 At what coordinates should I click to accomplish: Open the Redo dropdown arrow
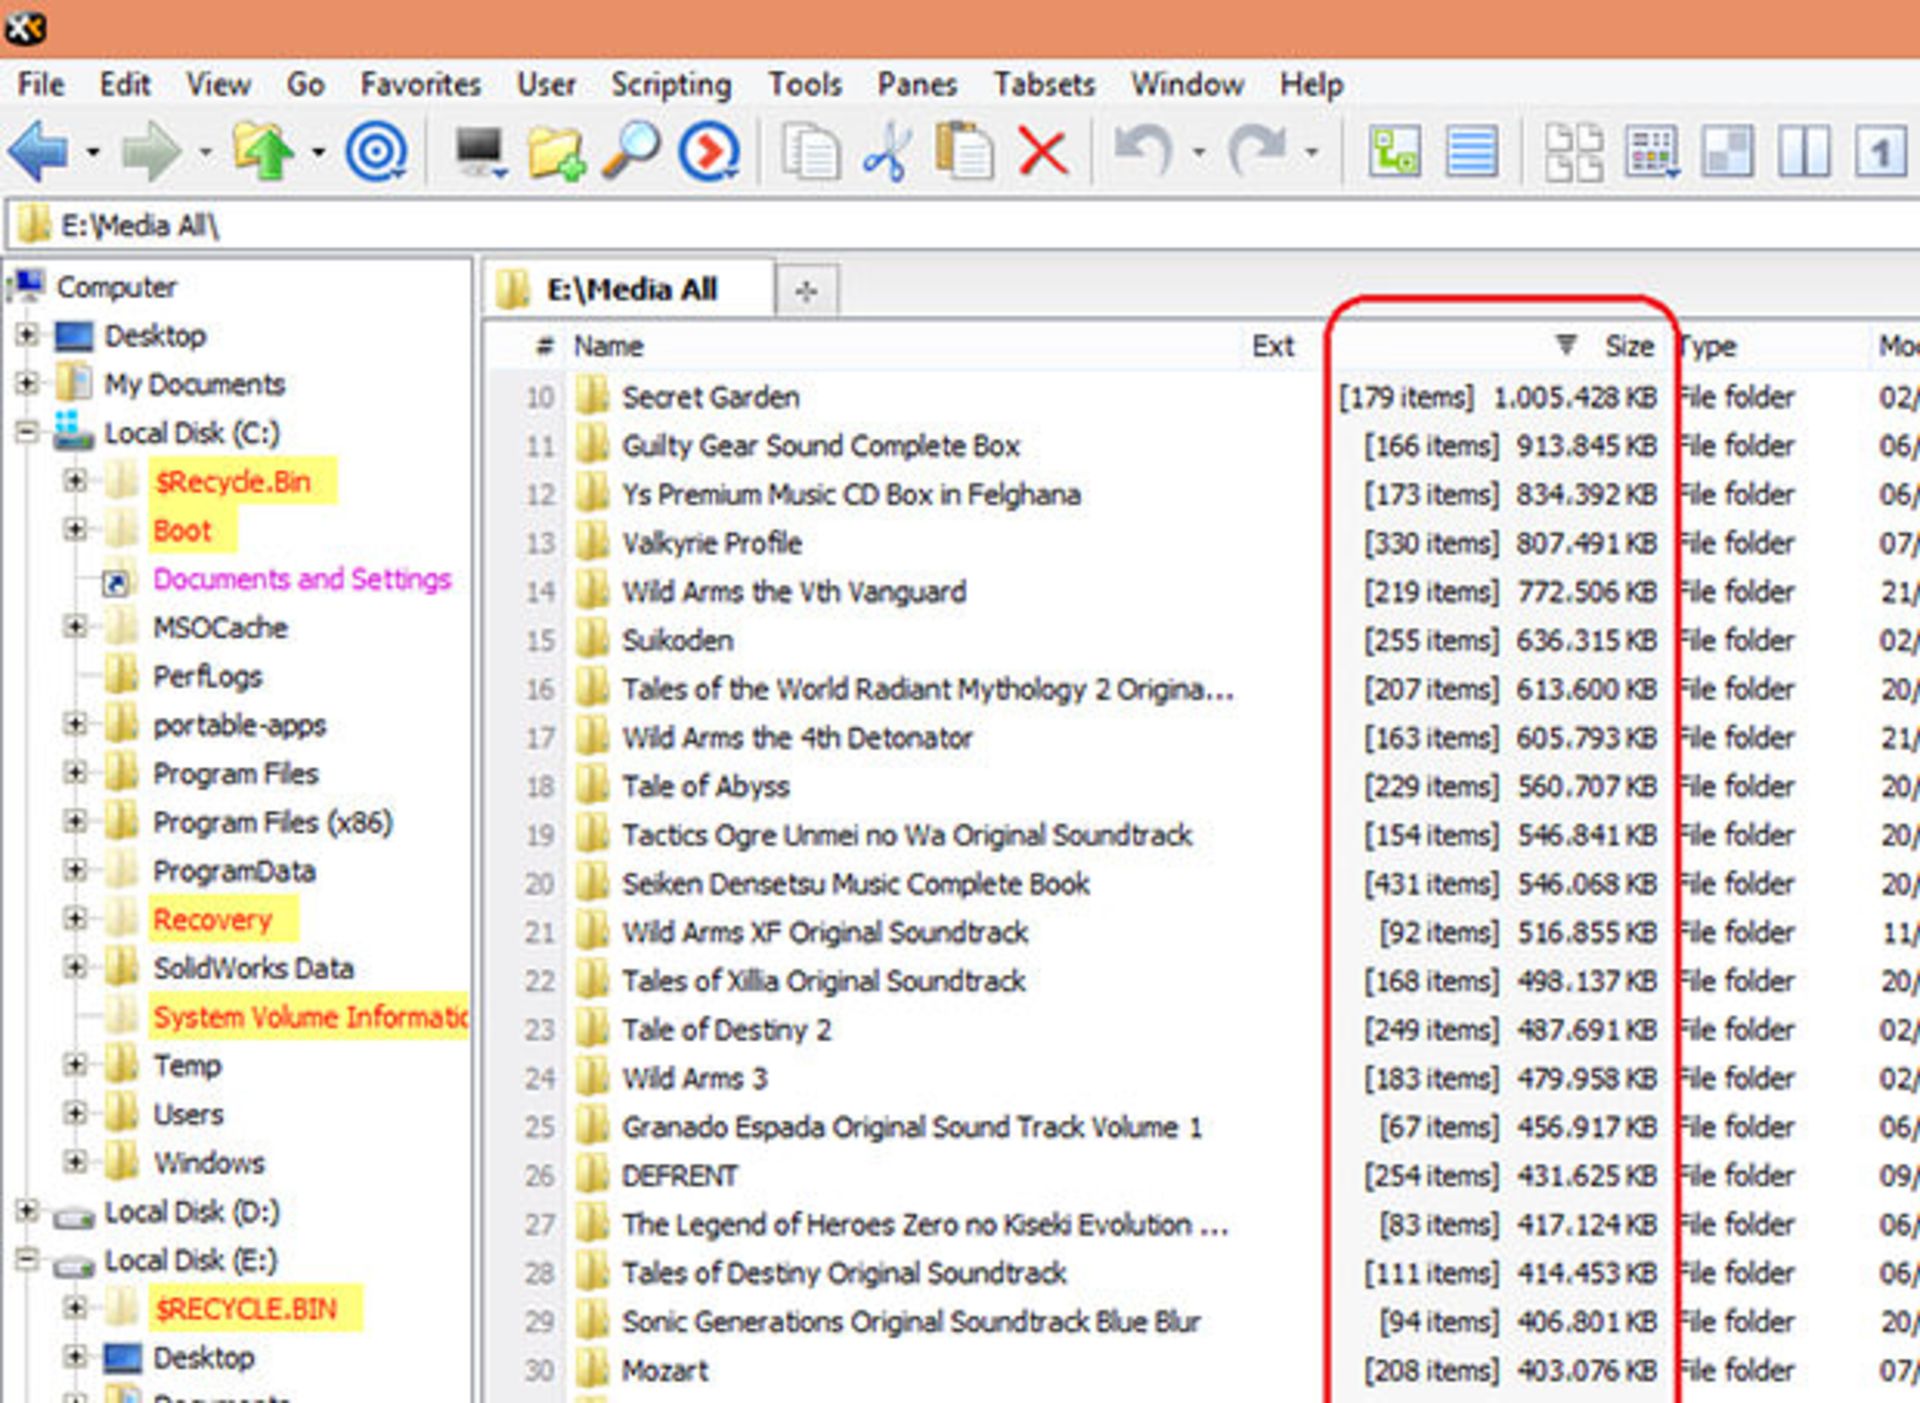pyautogui.click(x=1311, y=153)
